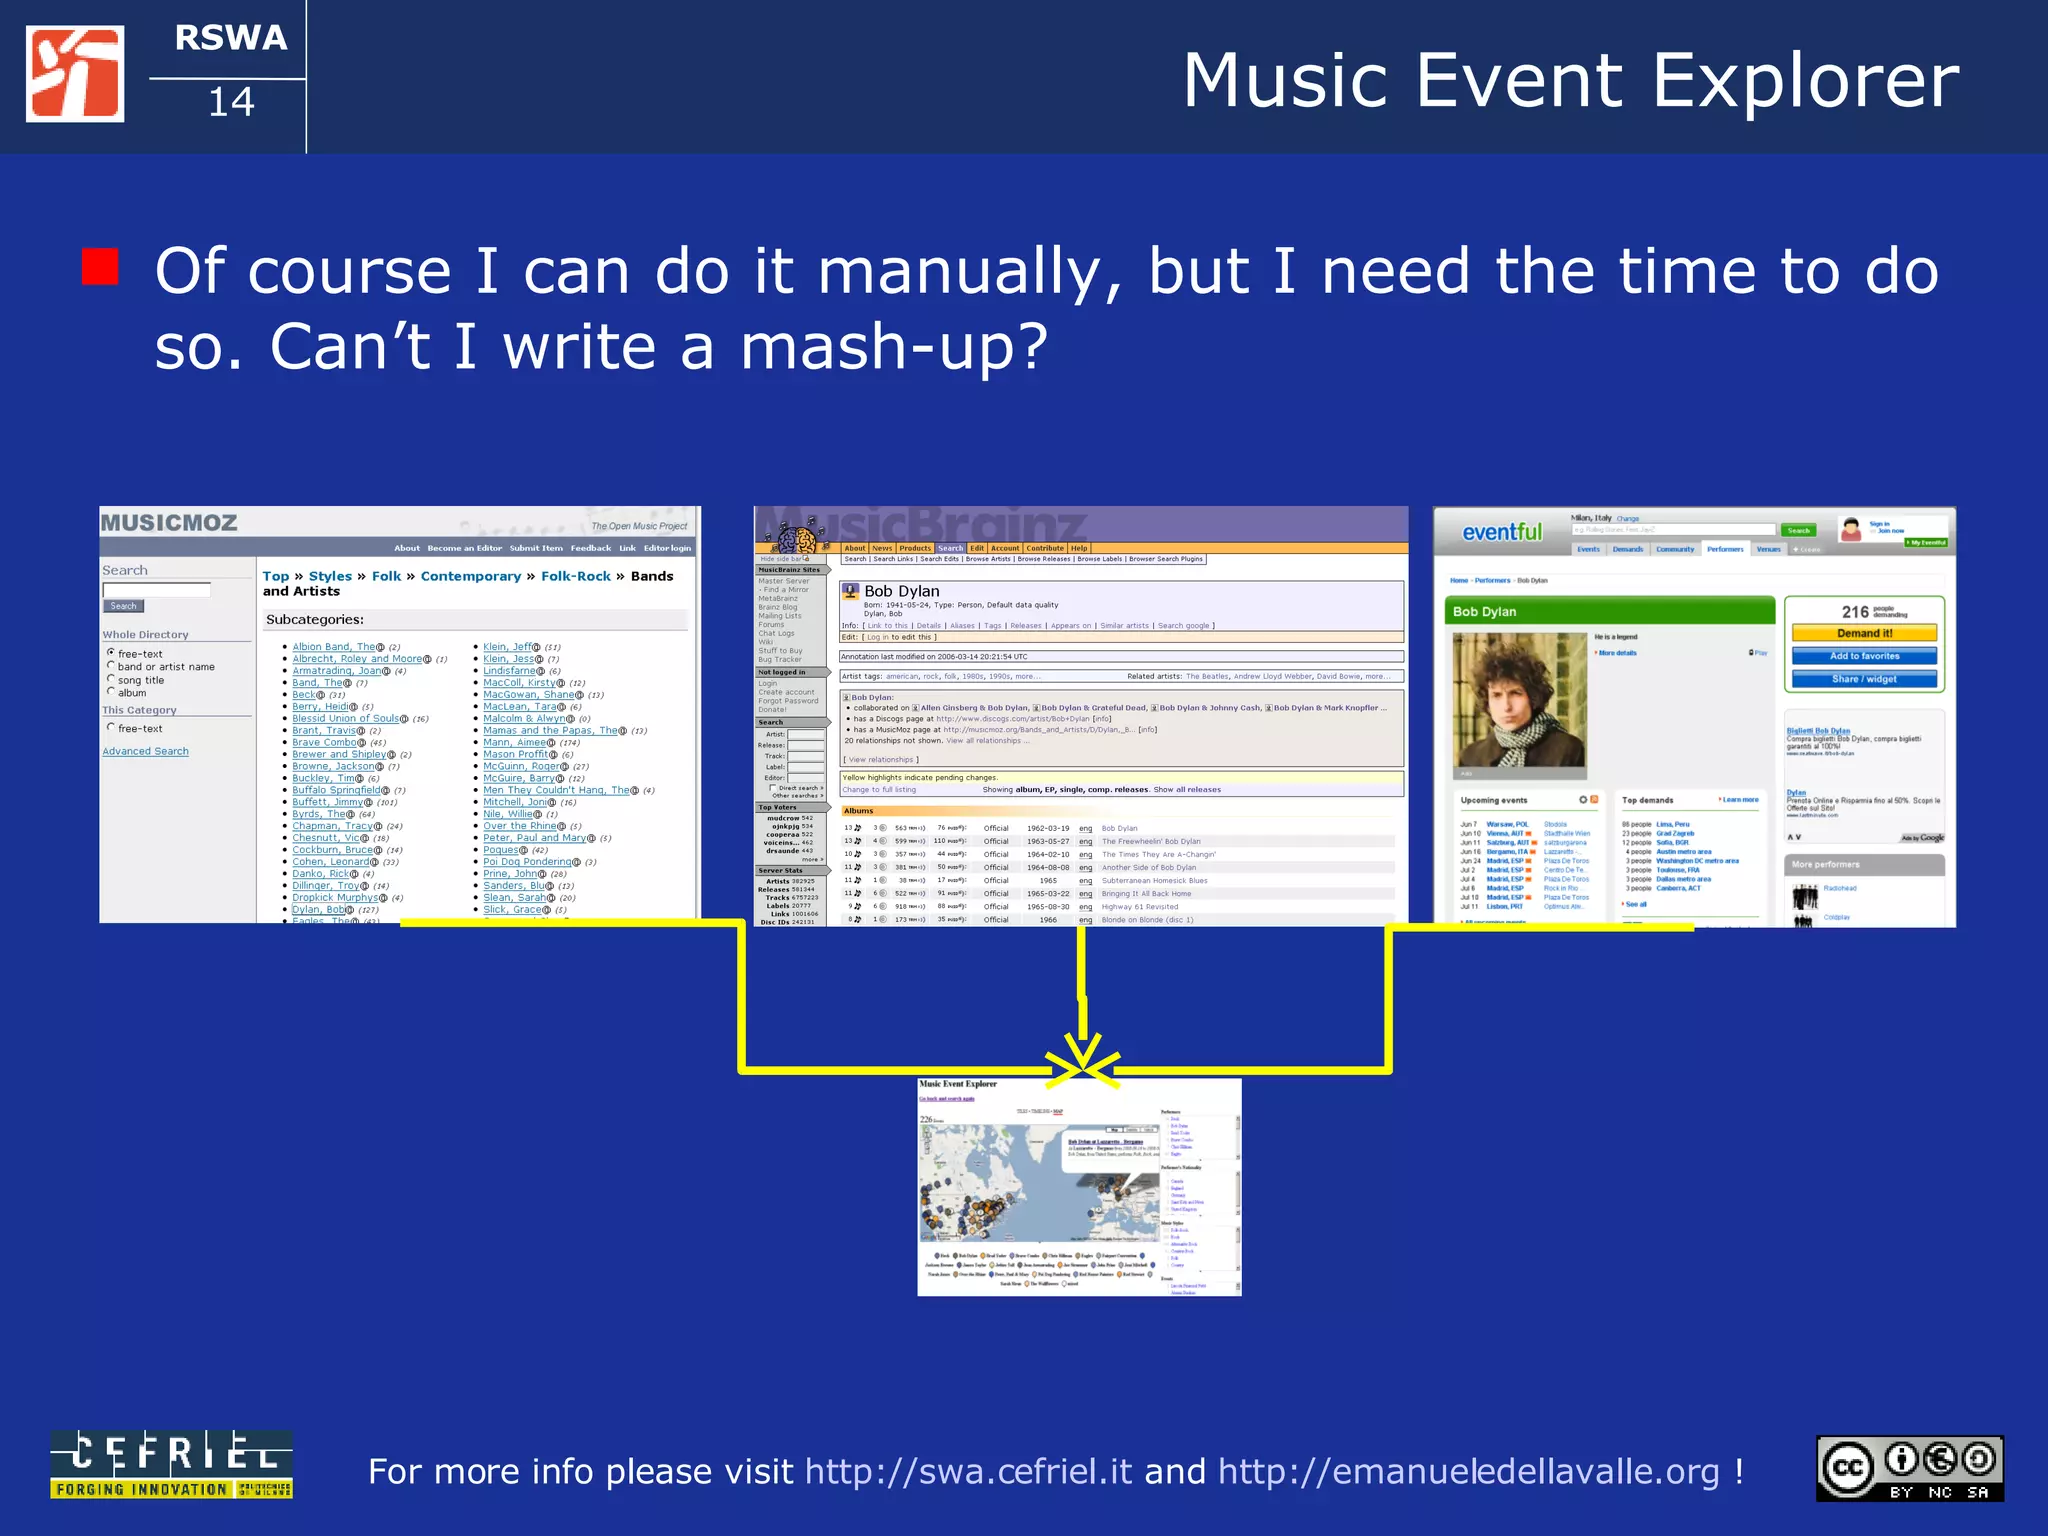Click Sign in link on eventful

1879,524
